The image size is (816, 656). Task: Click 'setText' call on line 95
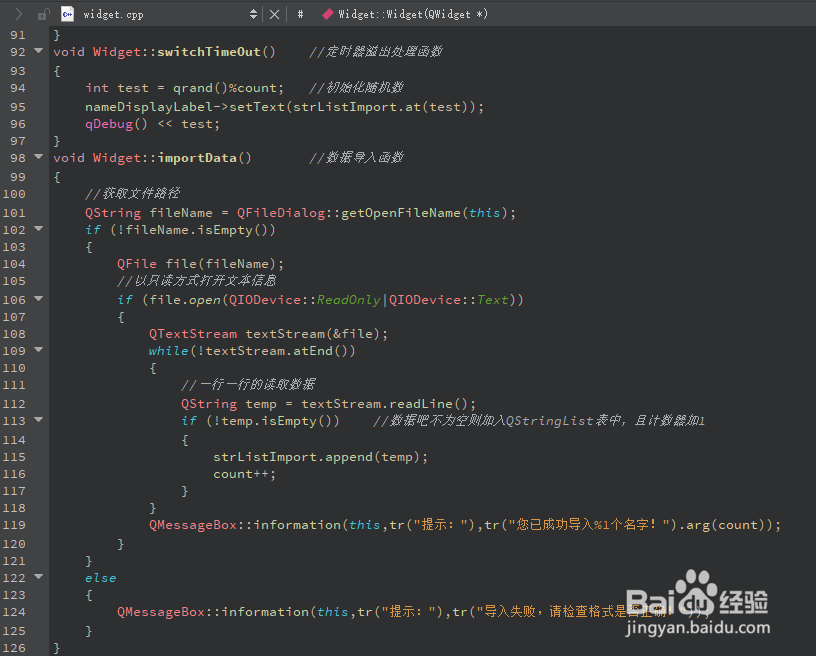coord(257,107)
